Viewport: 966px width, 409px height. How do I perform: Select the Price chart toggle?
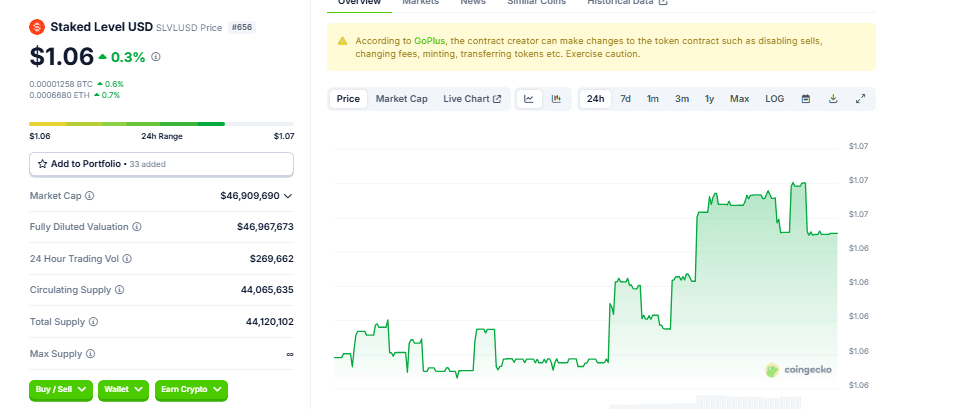(x=348, y=99)
